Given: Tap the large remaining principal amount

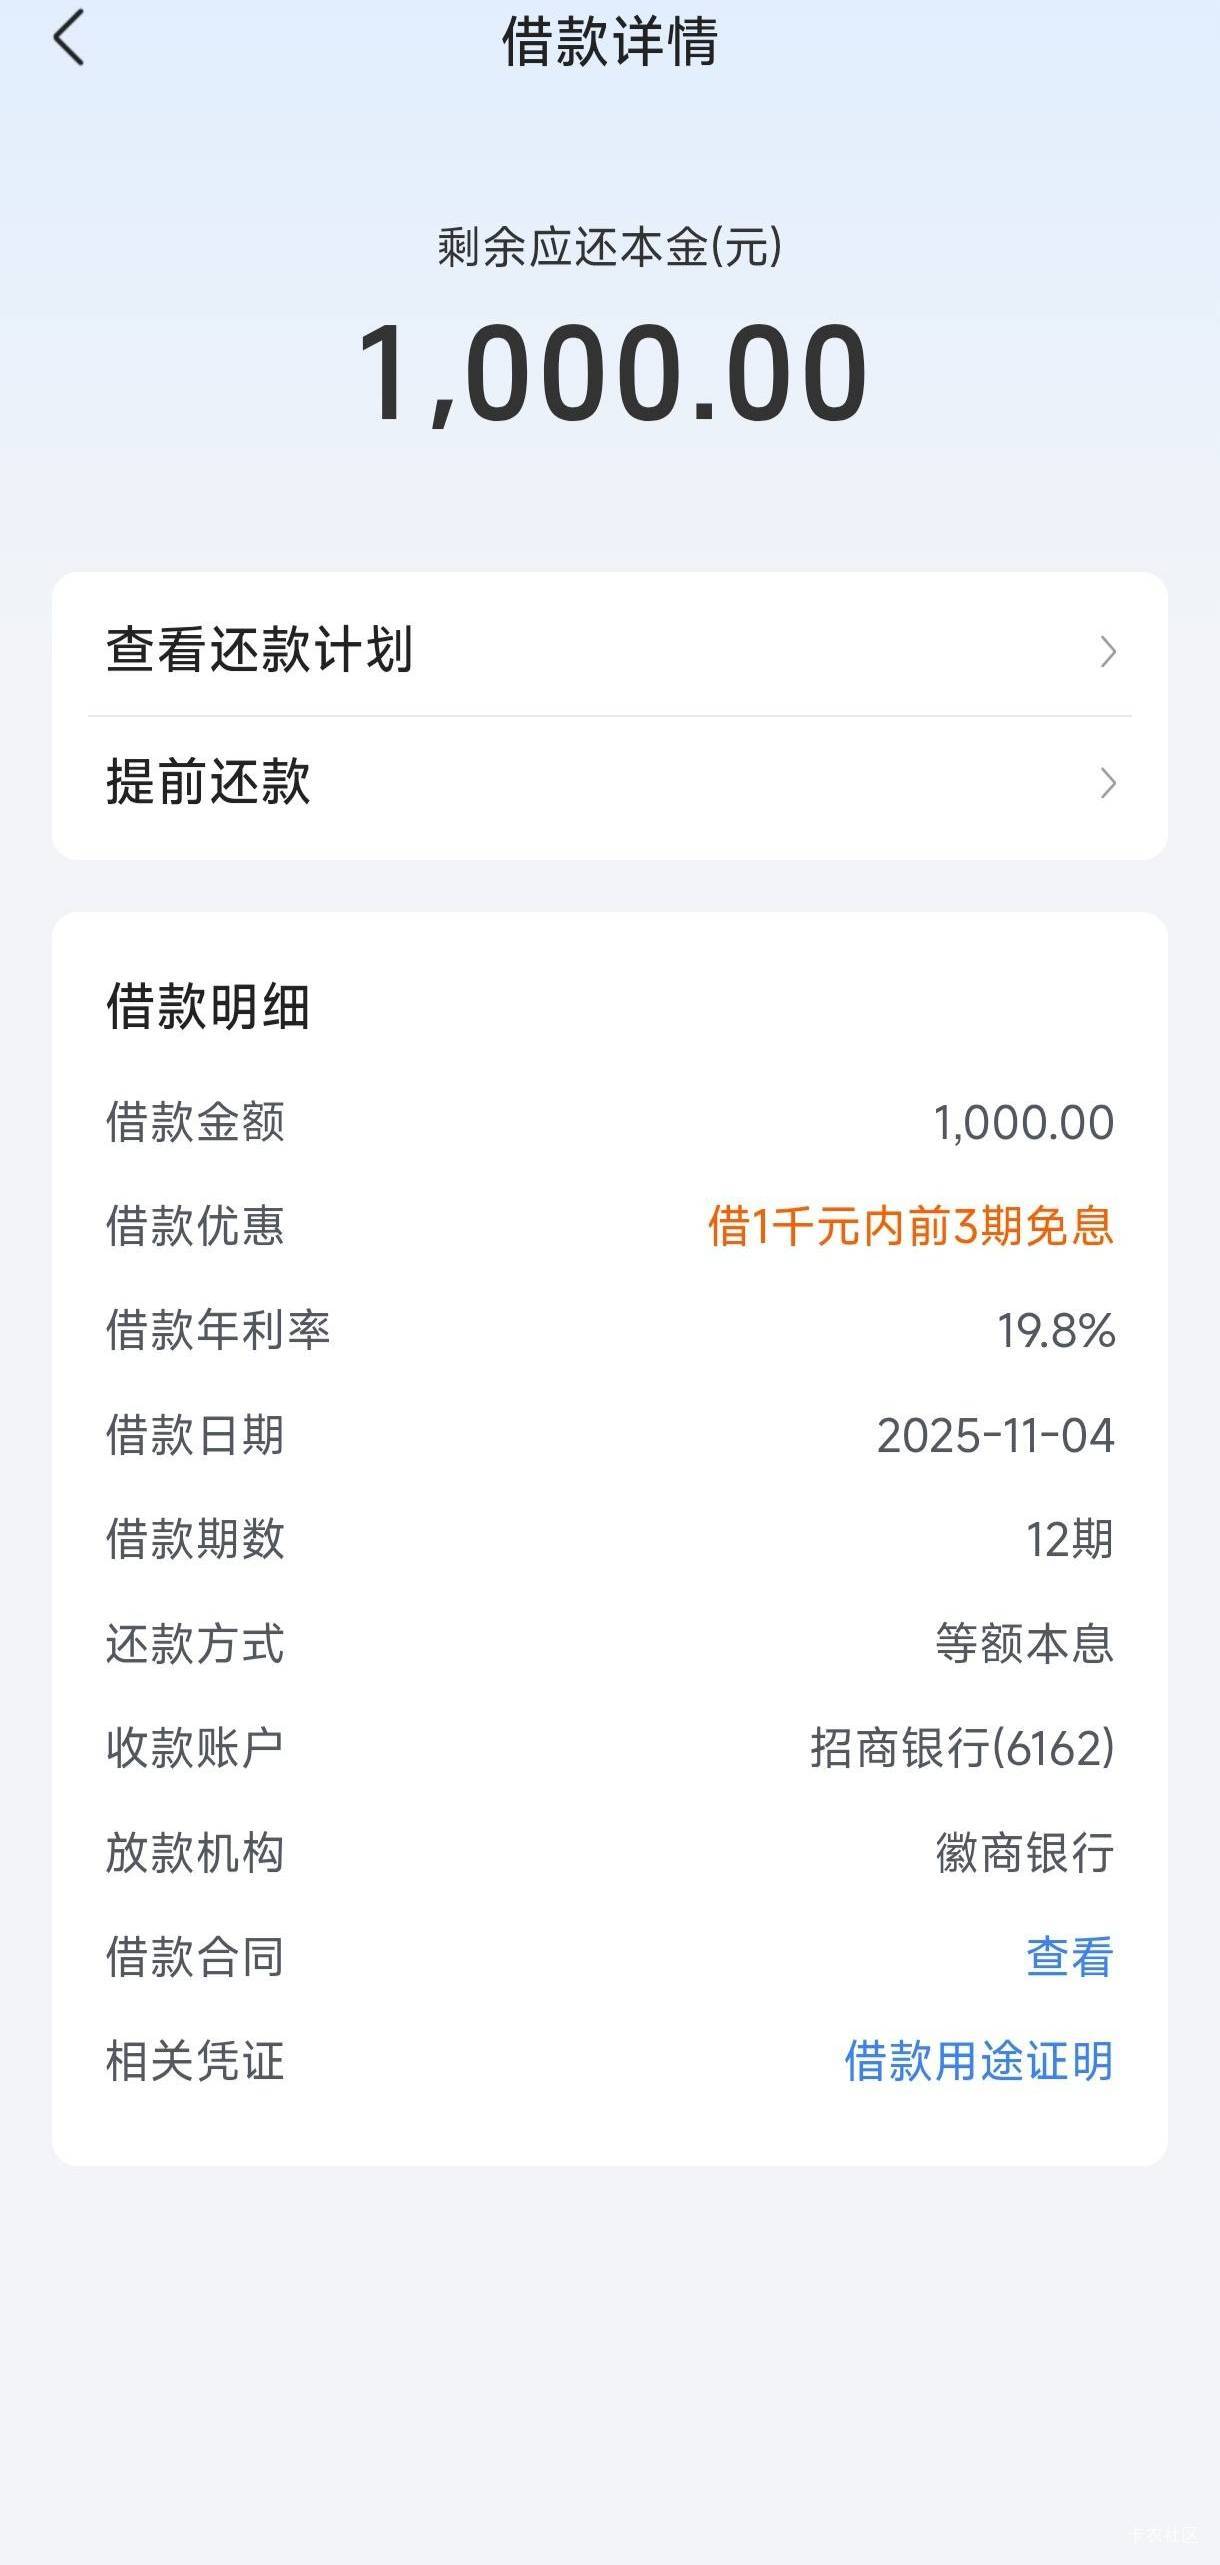Looking at the screenshot, I should click(x=610, y=373).
